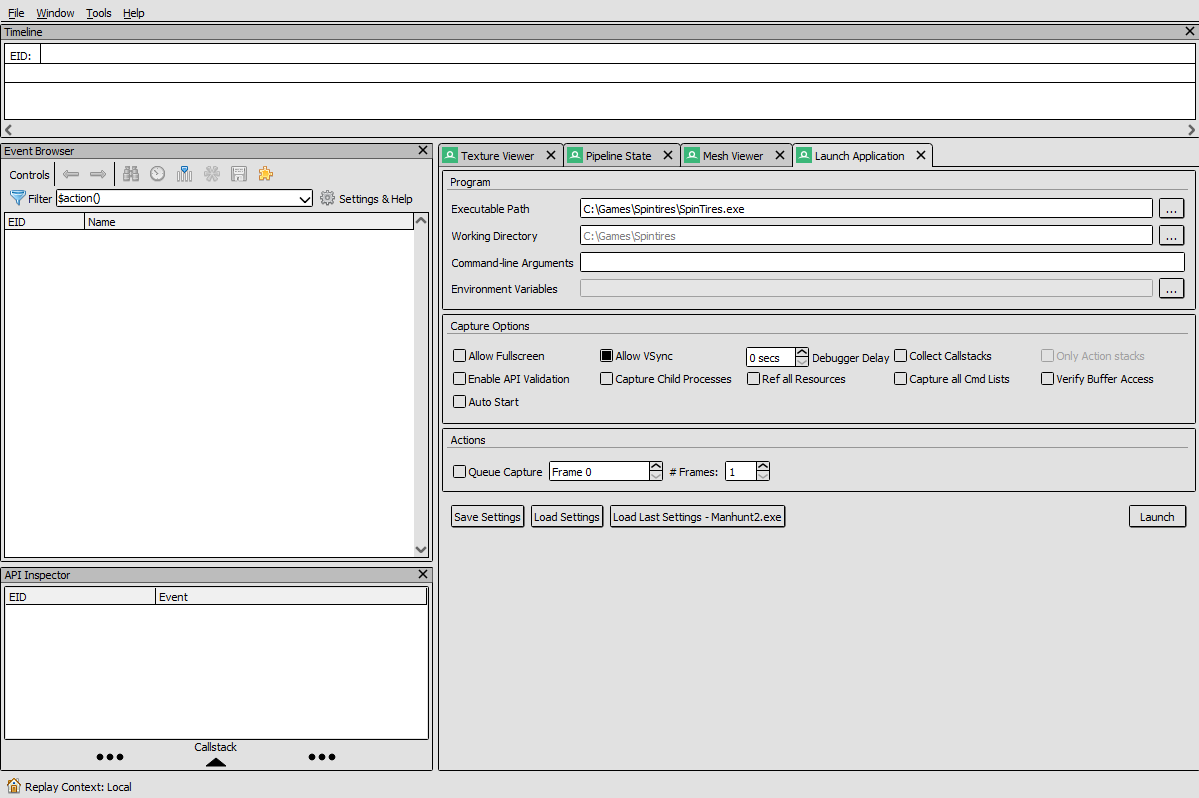Browse for the Executable Path file

point(1171,209)
